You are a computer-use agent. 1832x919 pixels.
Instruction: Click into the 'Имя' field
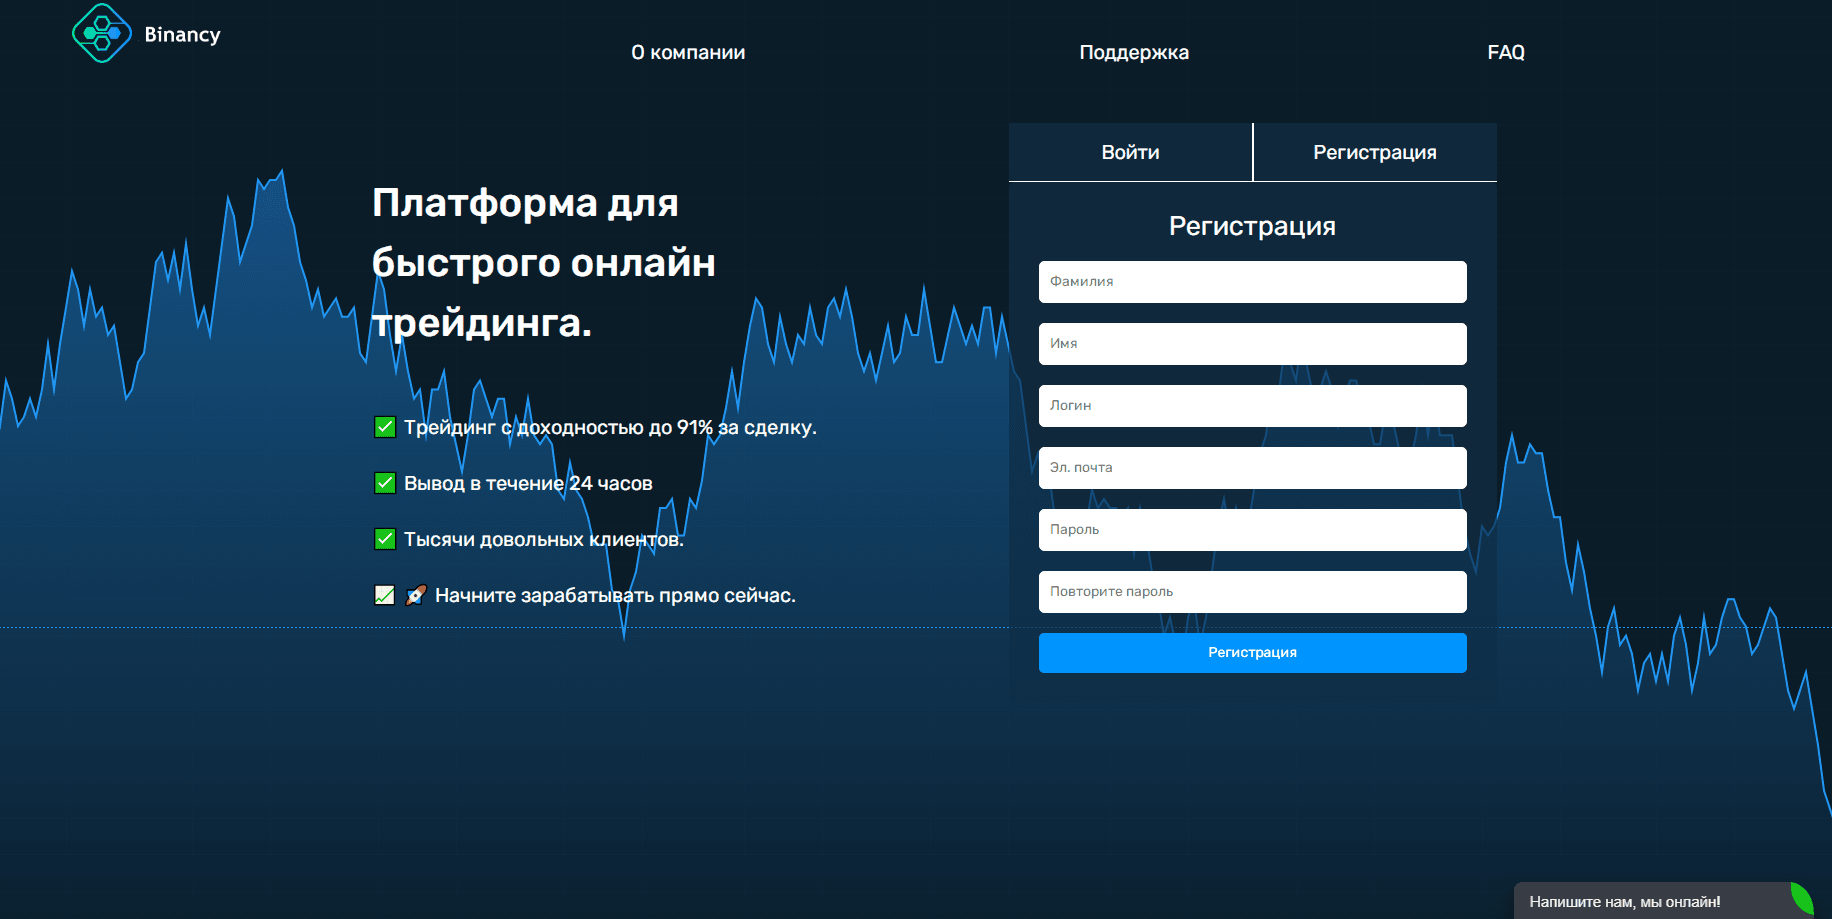(1252, 344)
